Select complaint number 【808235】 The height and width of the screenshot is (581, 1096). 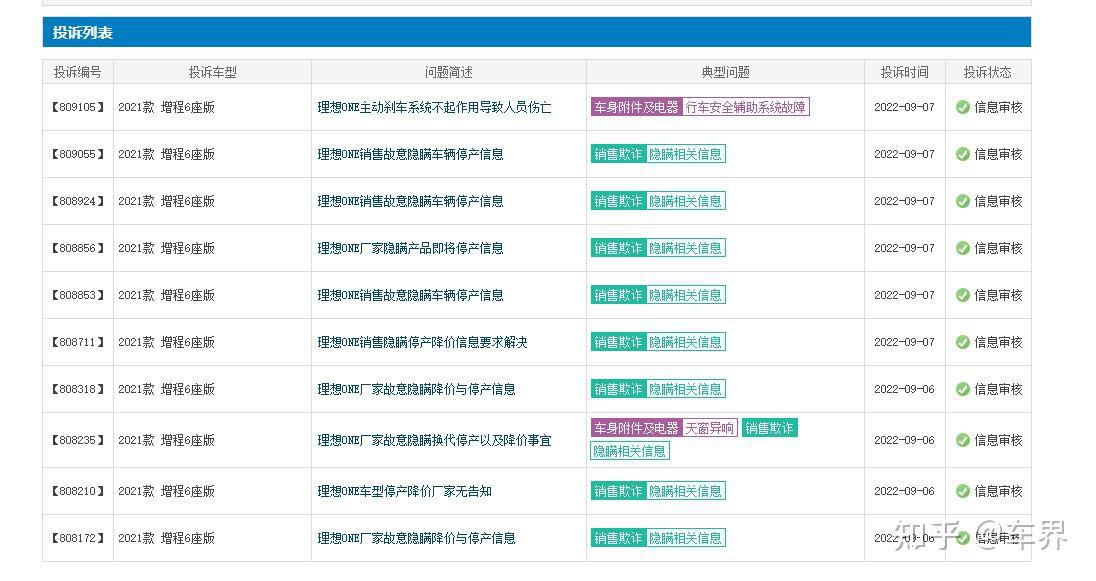click(x=78, y=440)
